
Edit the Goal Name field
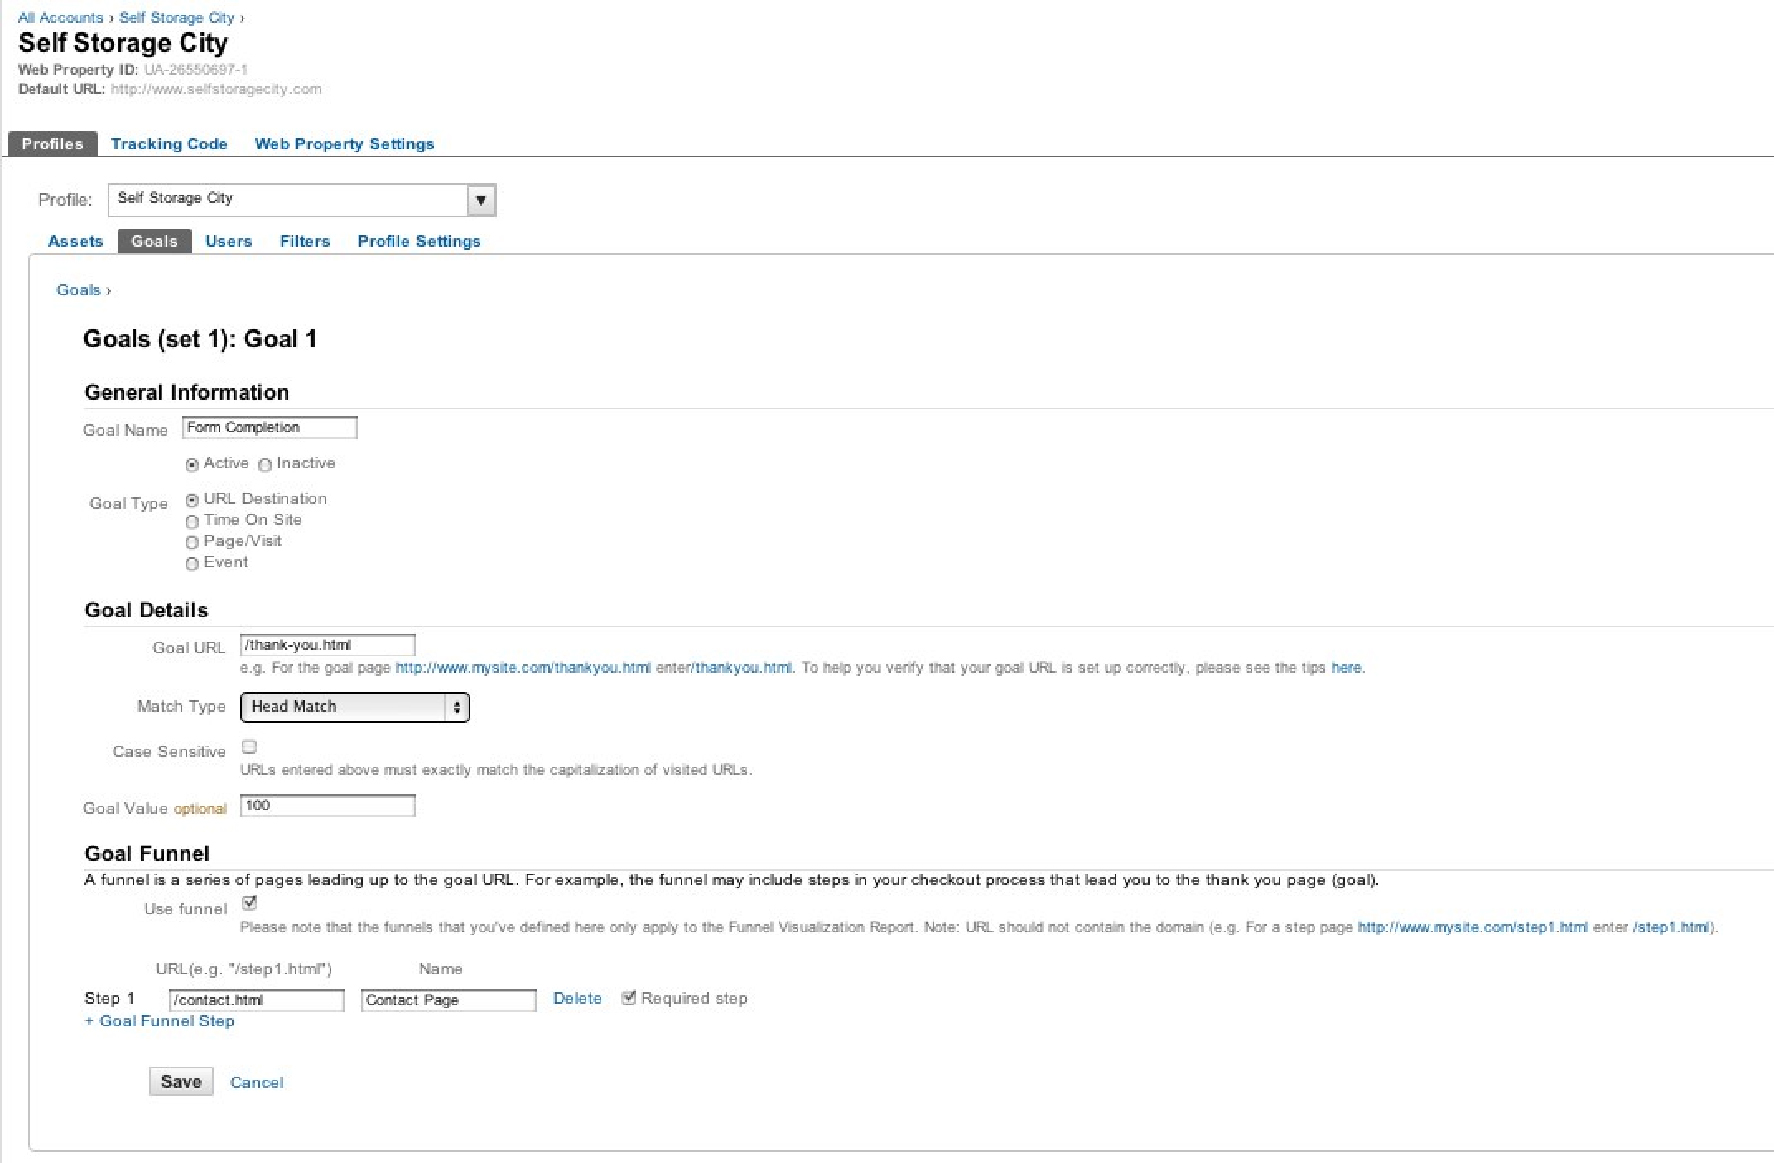tap(270, 428)
